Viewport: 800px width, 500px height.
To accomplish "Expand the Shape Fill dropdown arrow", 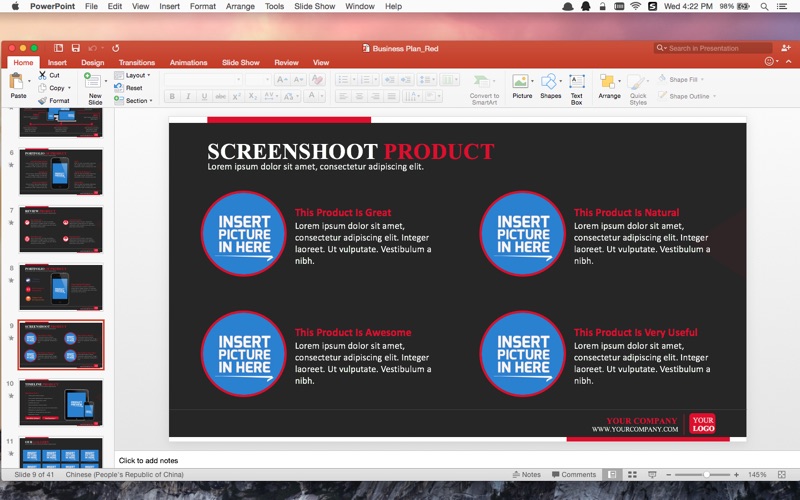I will point(702,80).
